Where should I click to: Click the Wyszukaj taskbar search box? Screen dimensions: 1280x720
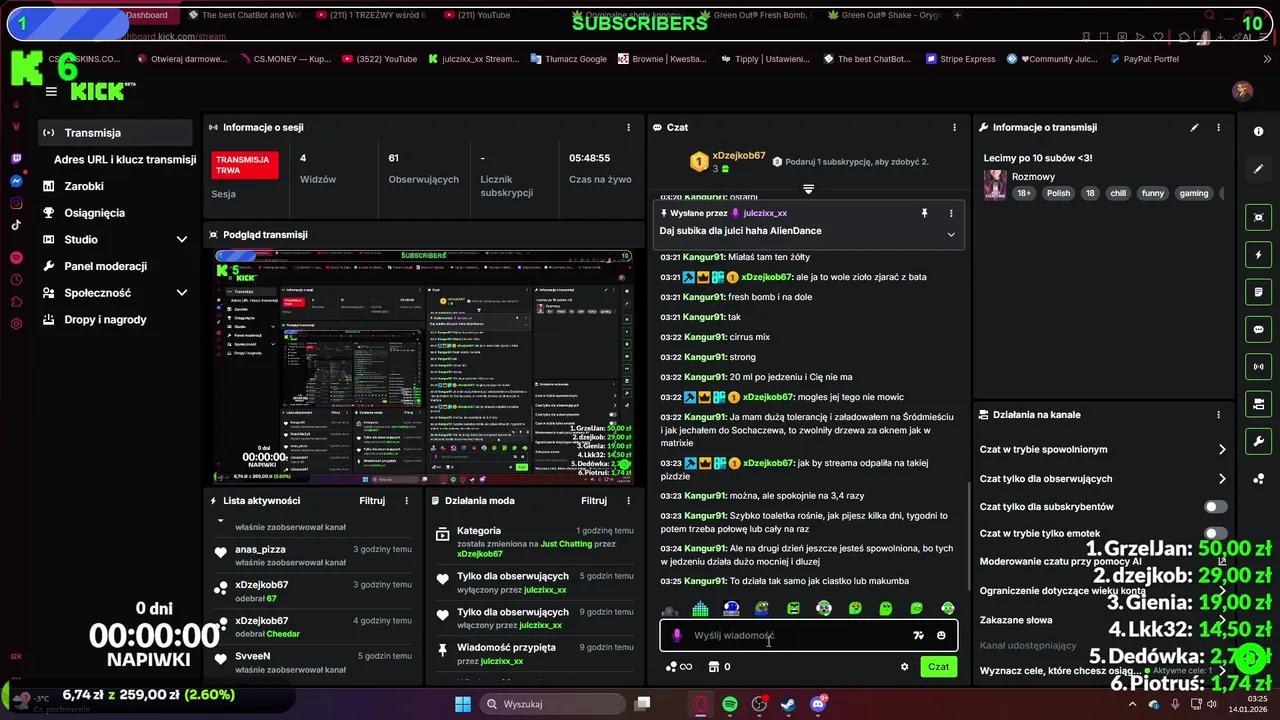click(x=551, y=704)
